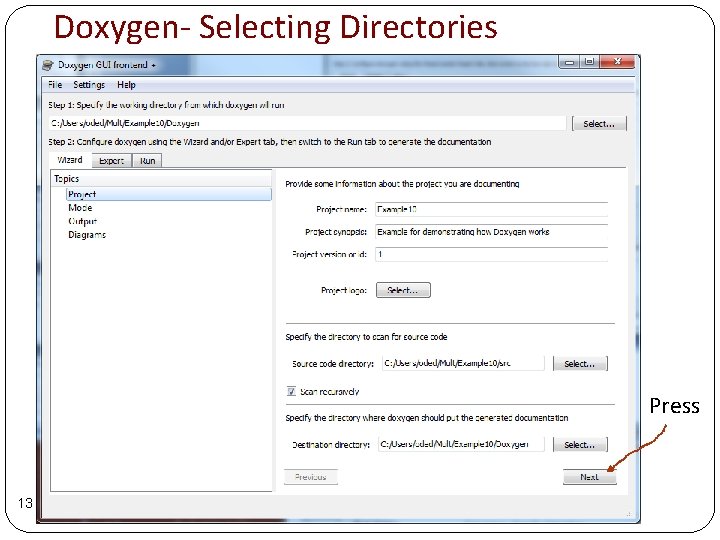Image resolution: width=720 pixels, height=540 pixels.
Task: Click the Destination directory field
Action: (461, 444)
